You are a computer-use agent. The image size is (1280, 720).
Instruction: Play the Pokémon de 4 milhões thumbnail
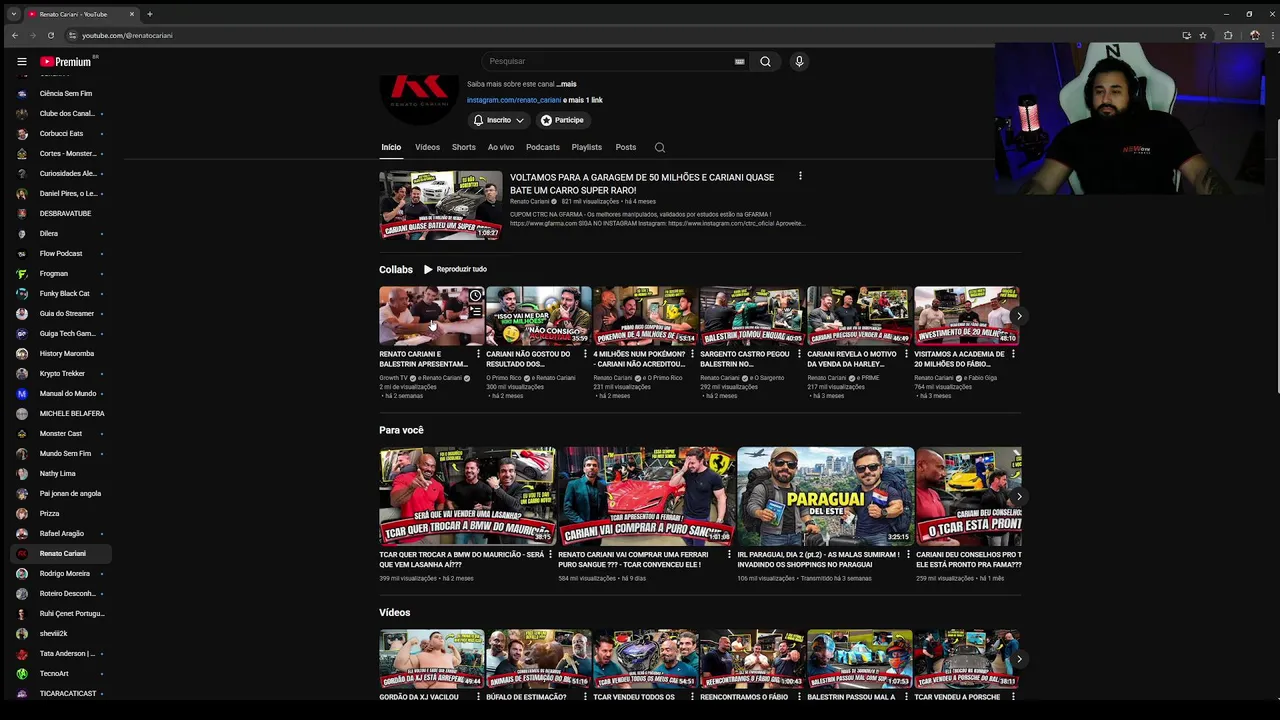645,316
